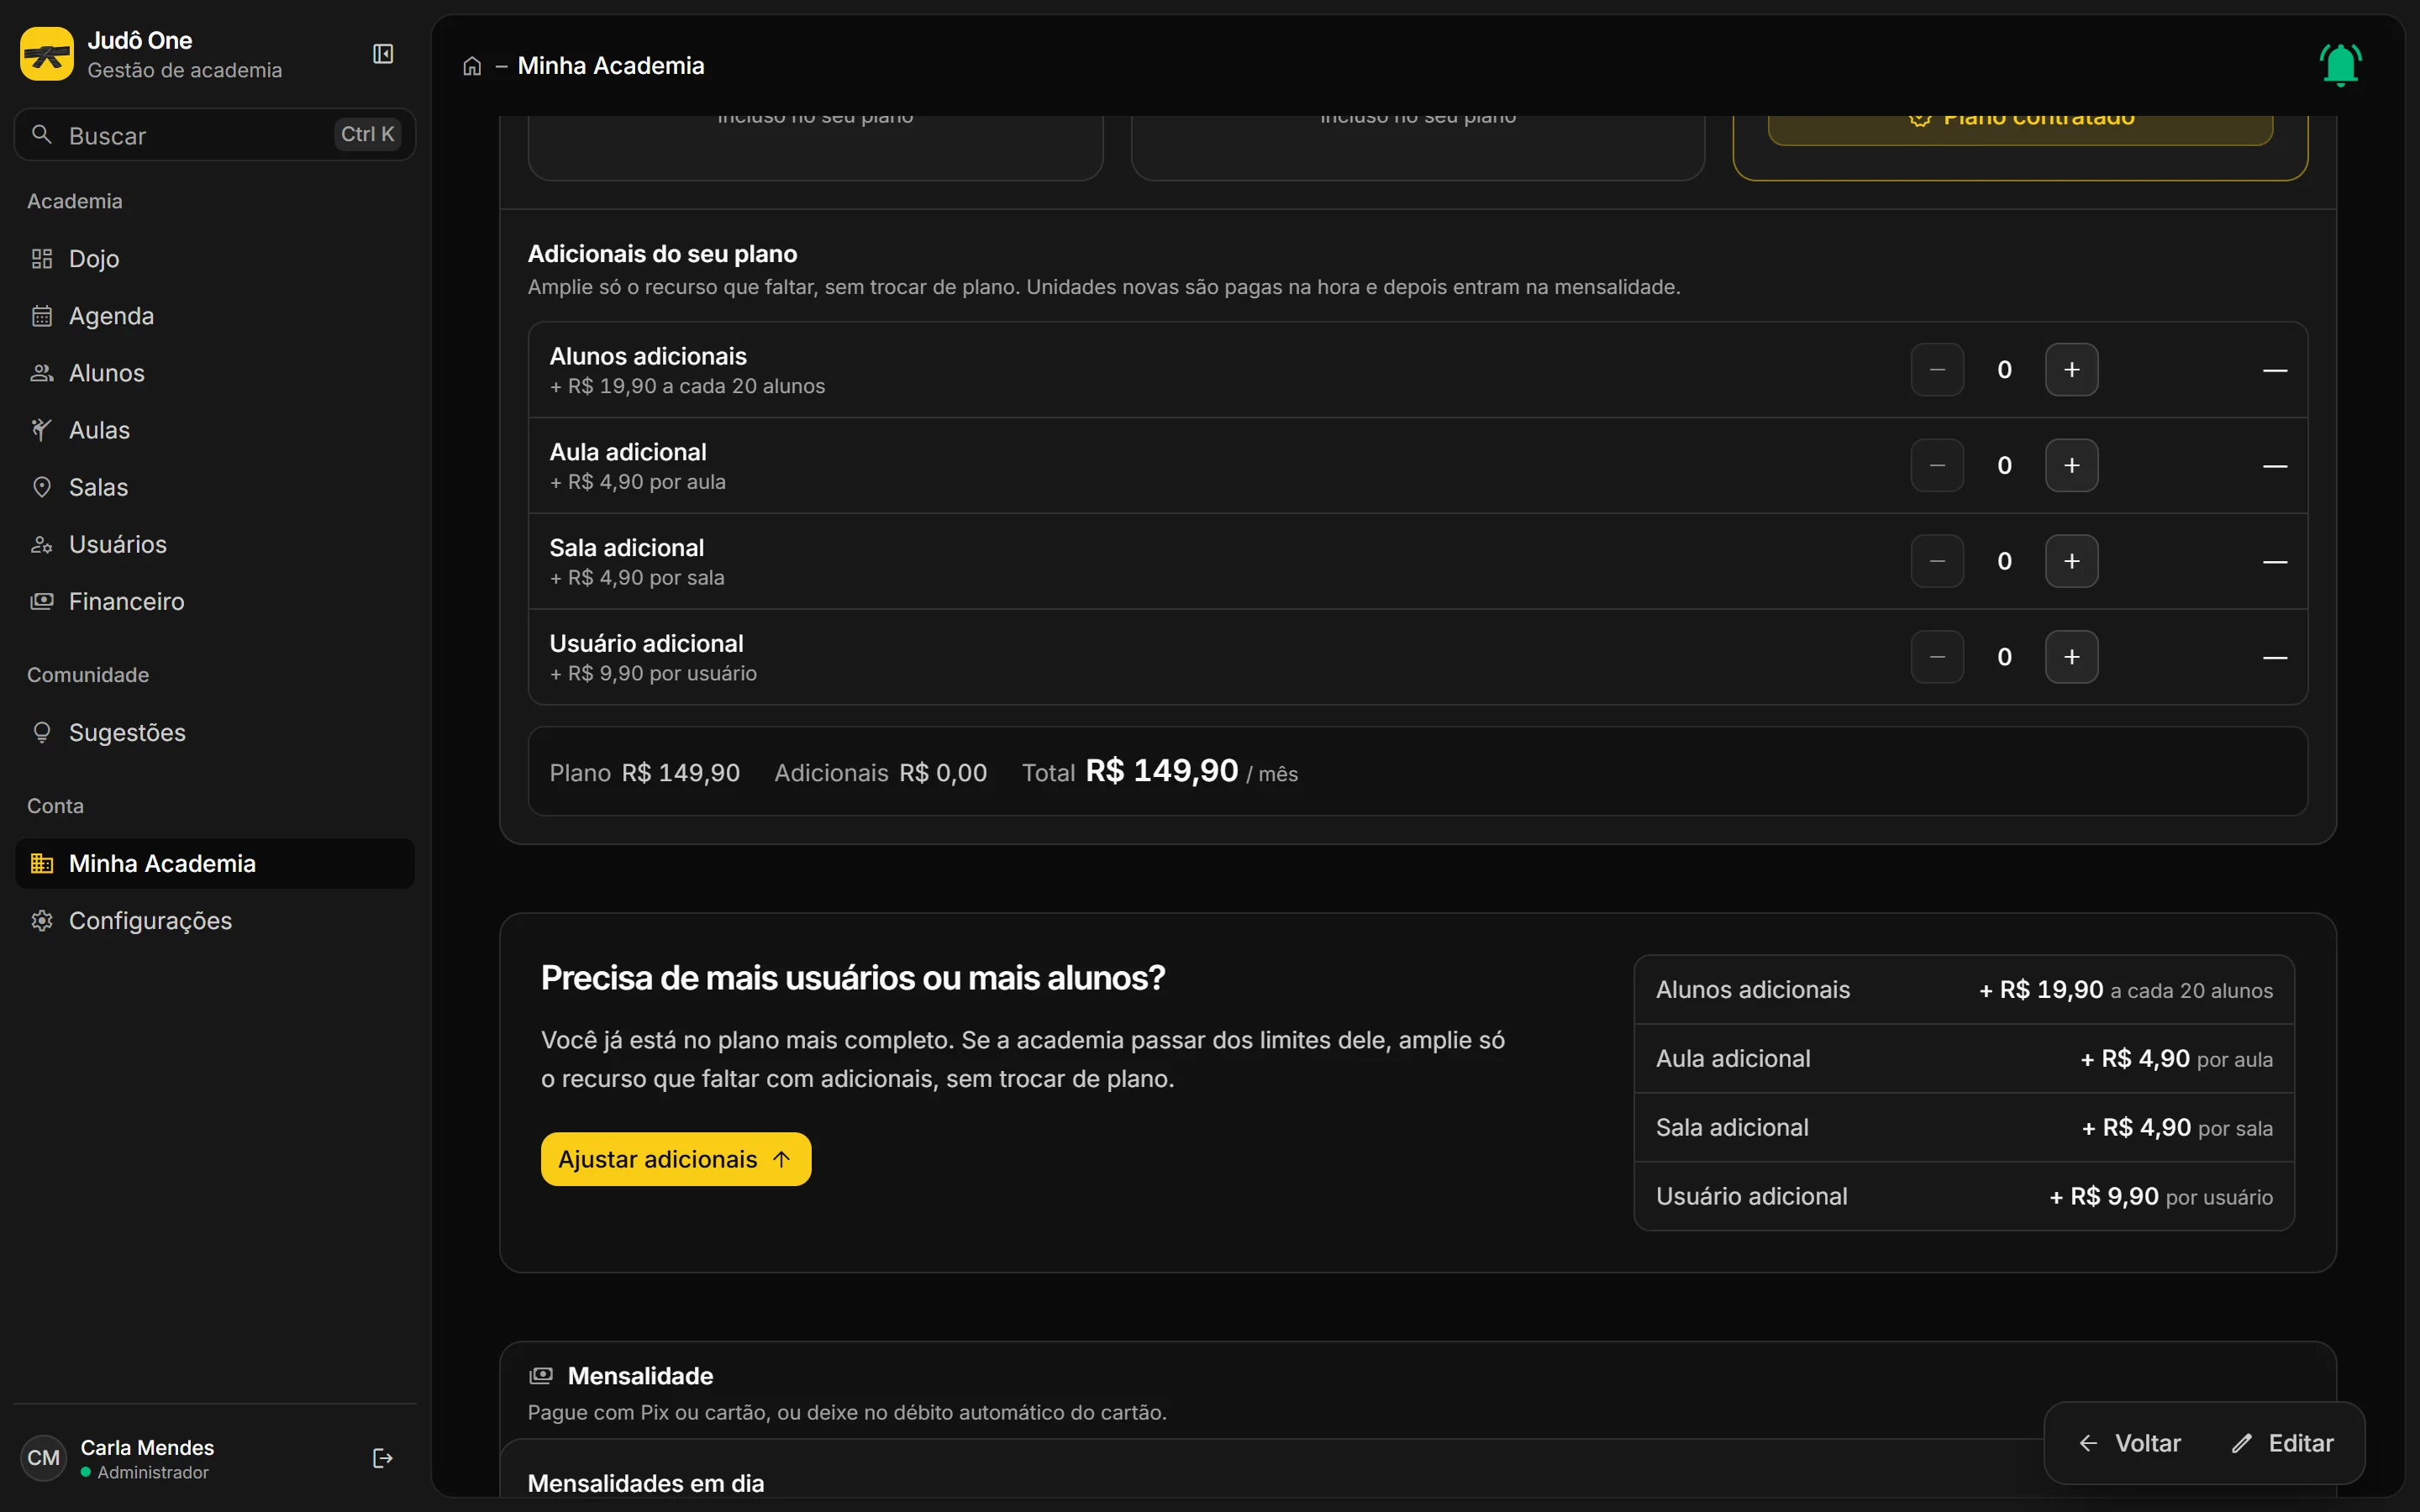Open Configurações in the sidebar
The height and width of the screenshot is (1512, 2420).
coord(215,920)
